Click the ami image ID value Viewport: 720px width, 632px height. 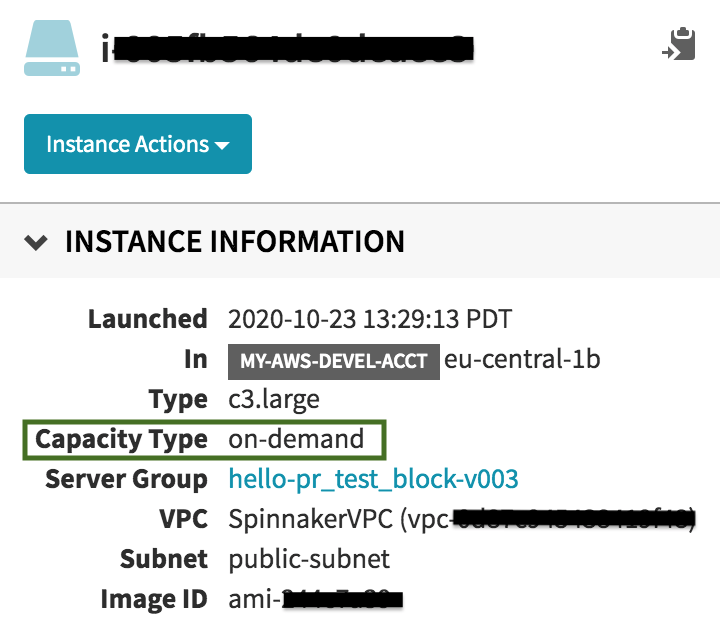(315, 599)
